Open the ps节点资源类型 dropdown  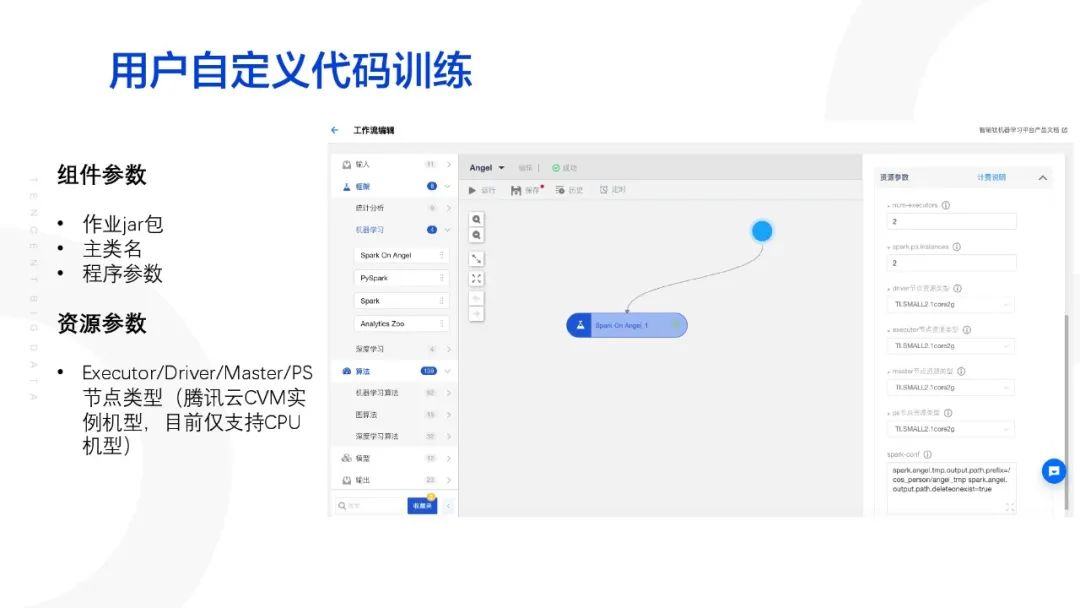coord(951,429)
